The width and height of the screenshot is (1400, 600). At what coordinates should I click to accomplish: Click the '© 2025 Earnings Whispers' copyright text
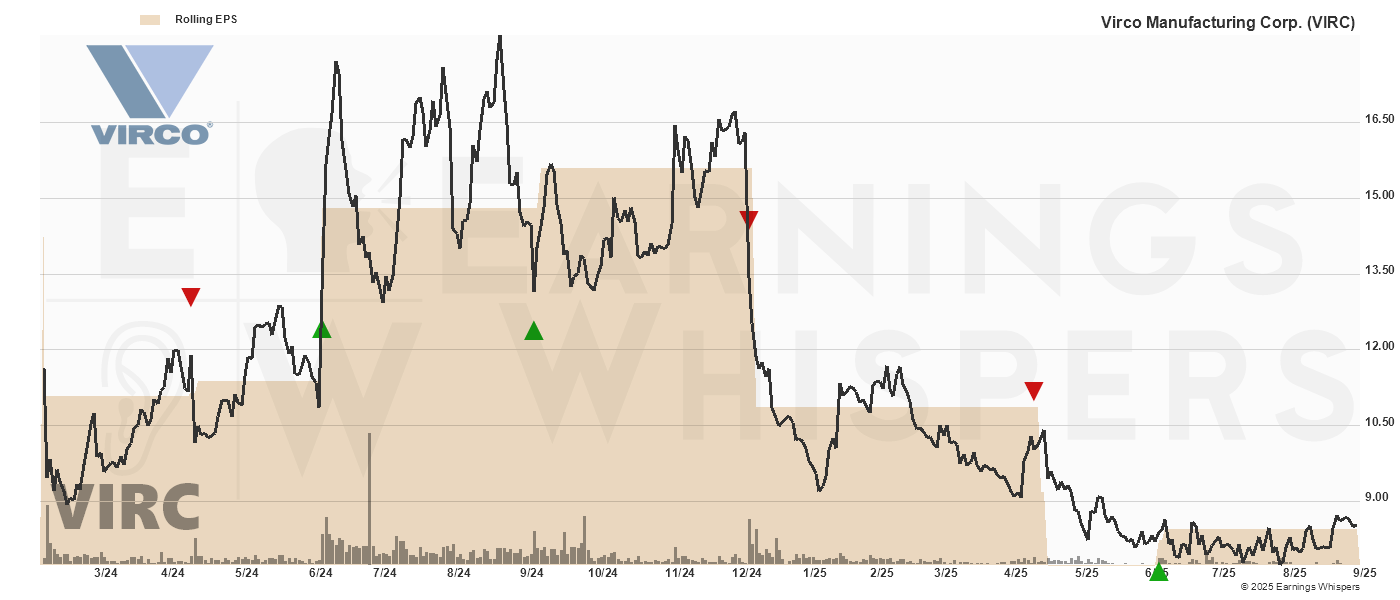click(1300, 587)
